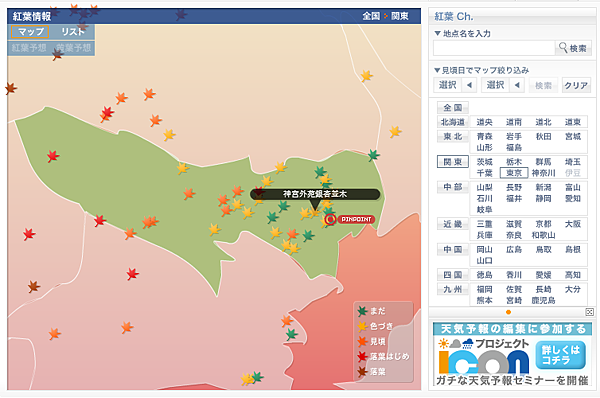Click the greyed 検索 filter button

click(x=543, y=85)
